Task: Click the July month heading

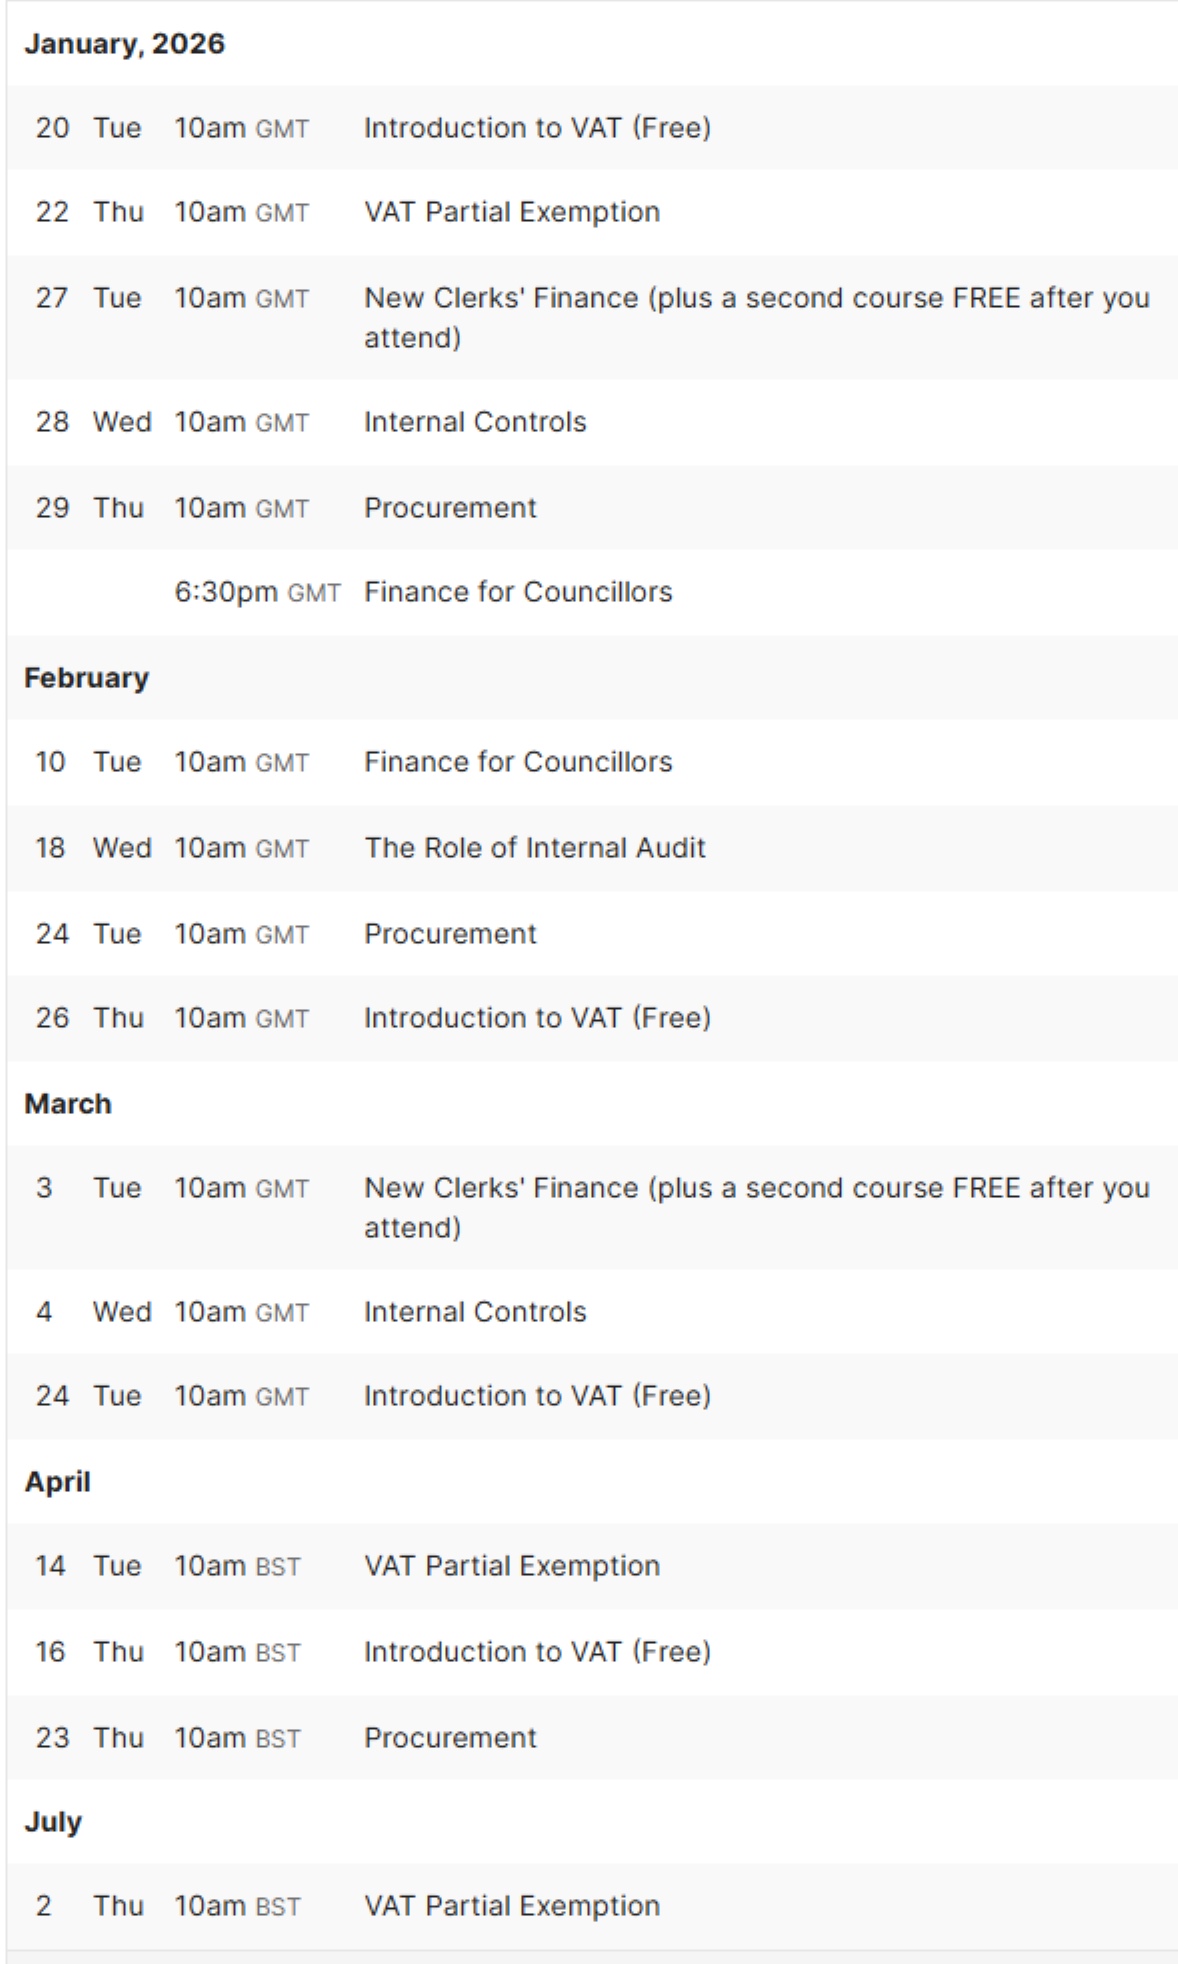Action: pos(53,1822)
